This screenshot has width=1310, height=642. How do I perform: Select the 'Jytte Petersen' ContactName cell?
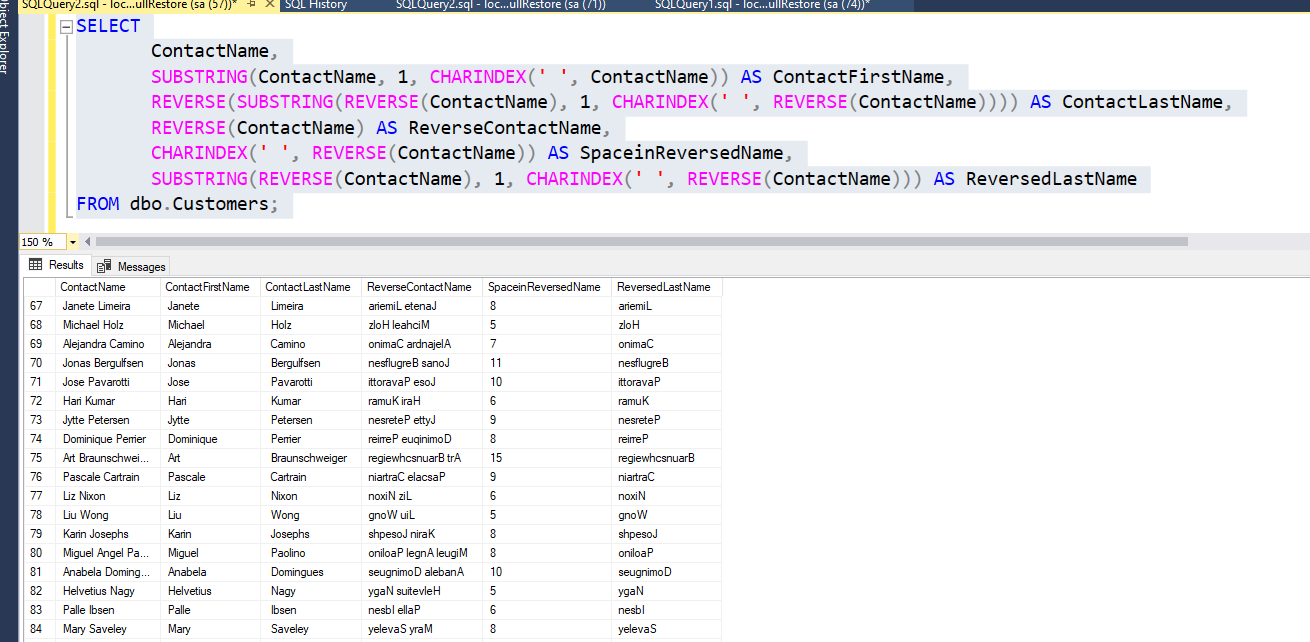pos(108,420)
